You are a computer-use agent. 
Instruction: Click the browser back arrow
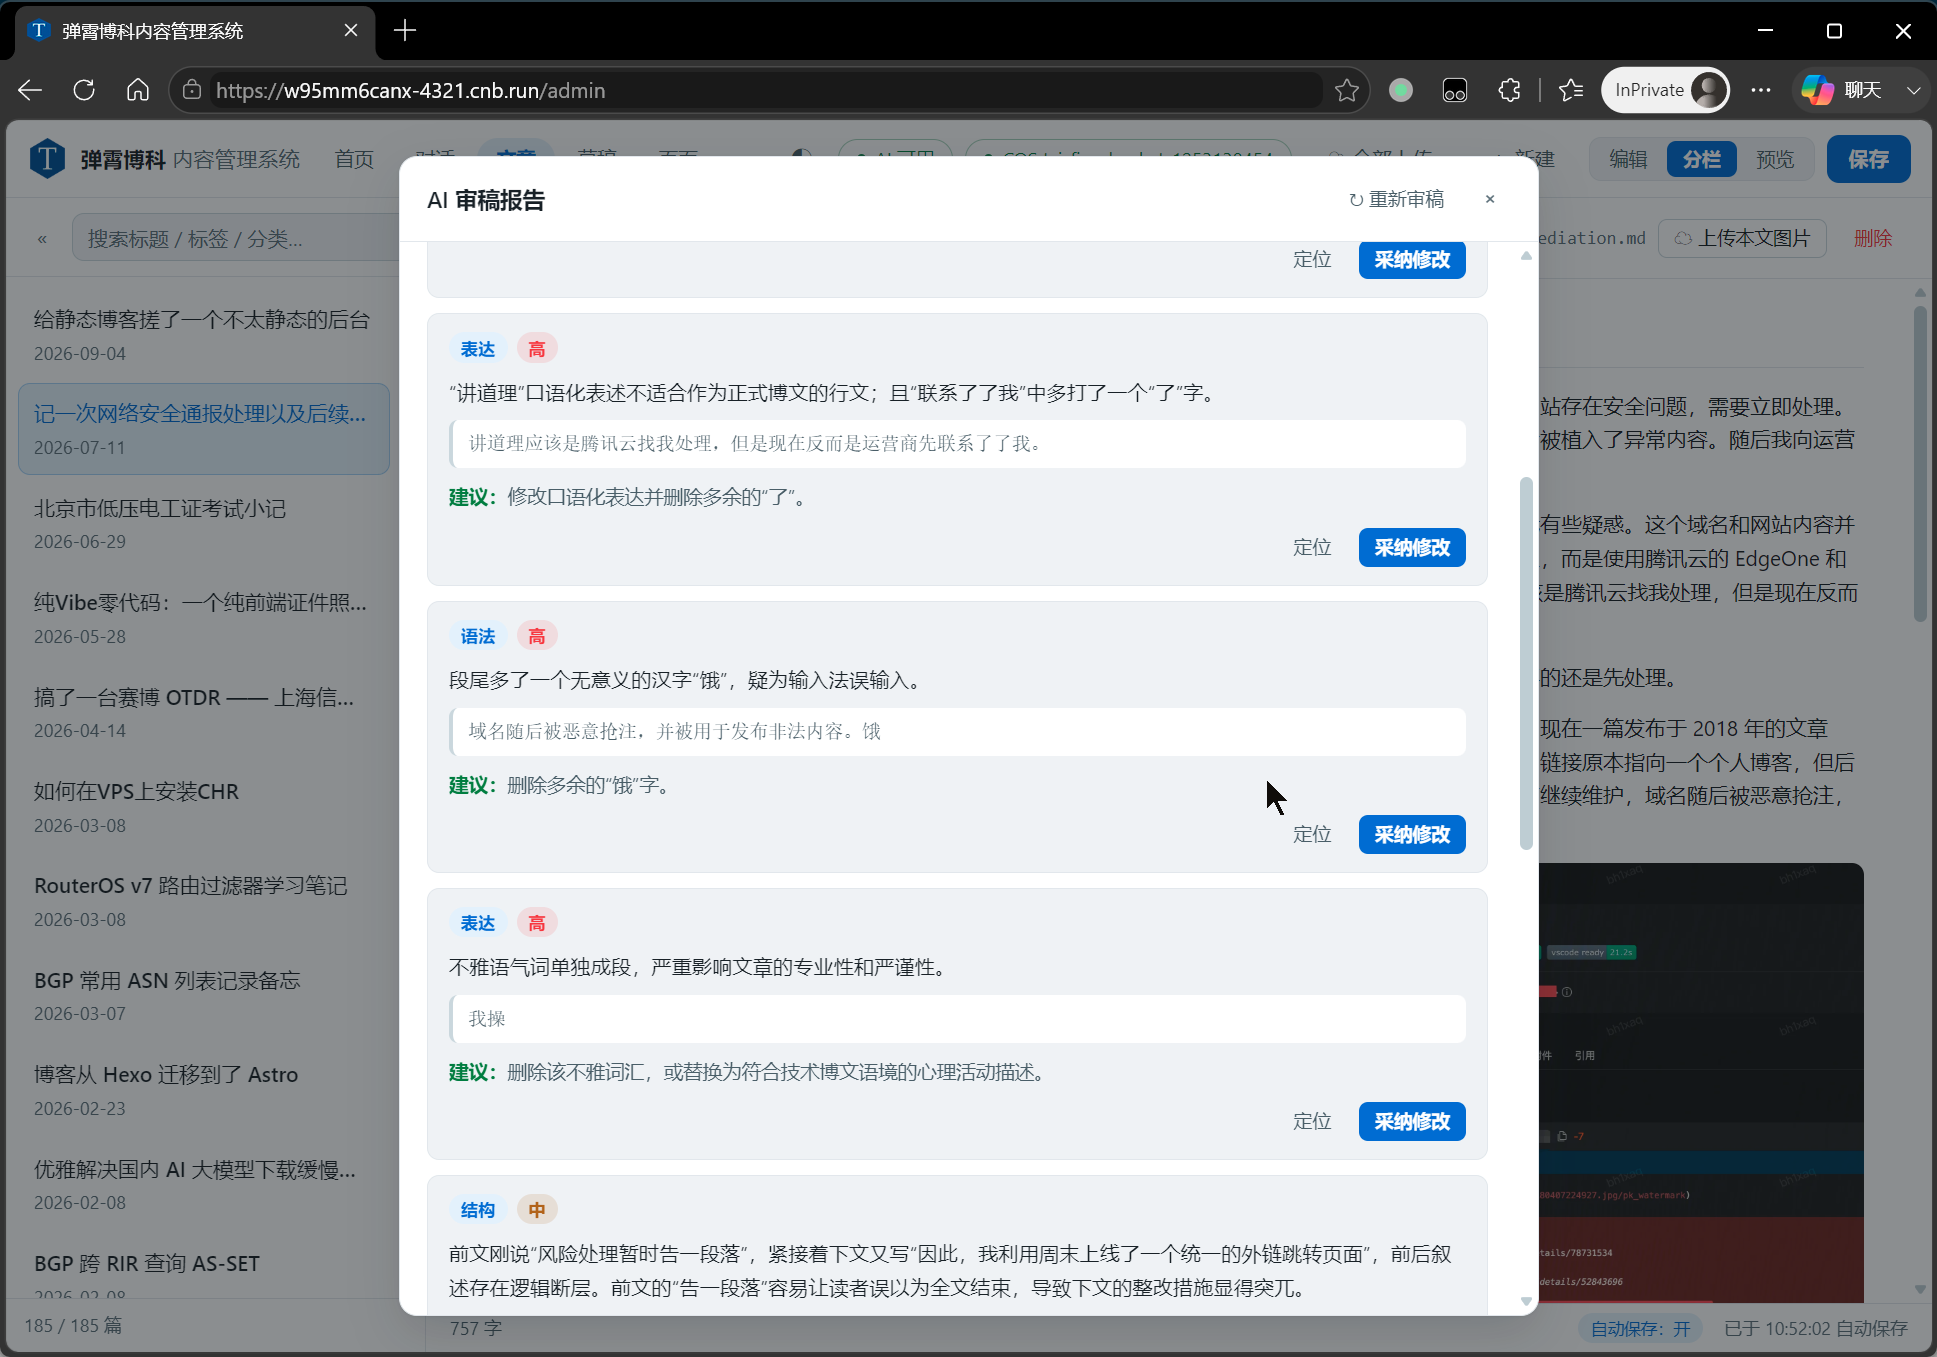pyautogui.click(x=30, y=90)
